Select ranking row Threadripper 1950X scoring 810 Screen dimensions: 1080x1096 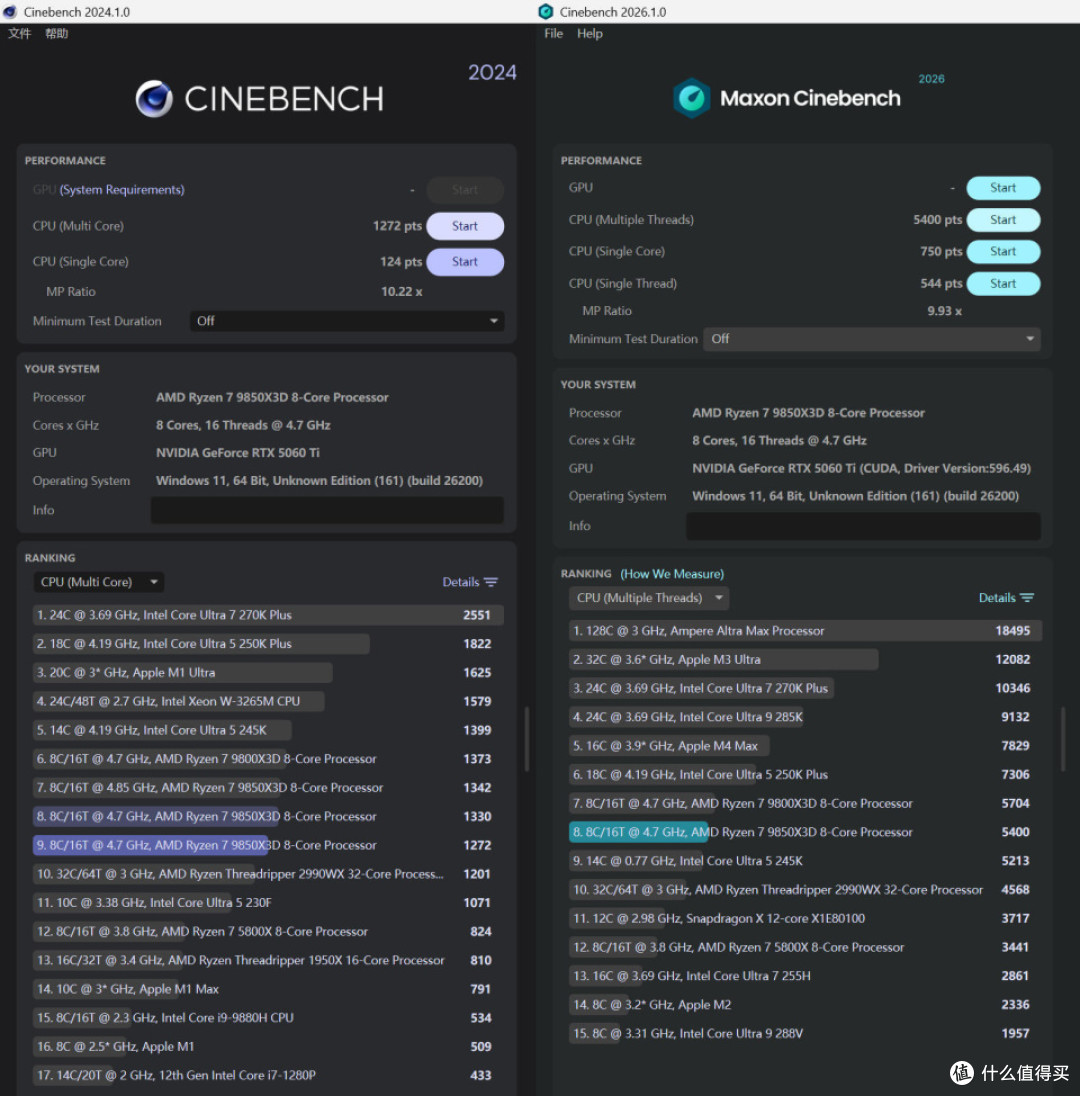point(268,960)
